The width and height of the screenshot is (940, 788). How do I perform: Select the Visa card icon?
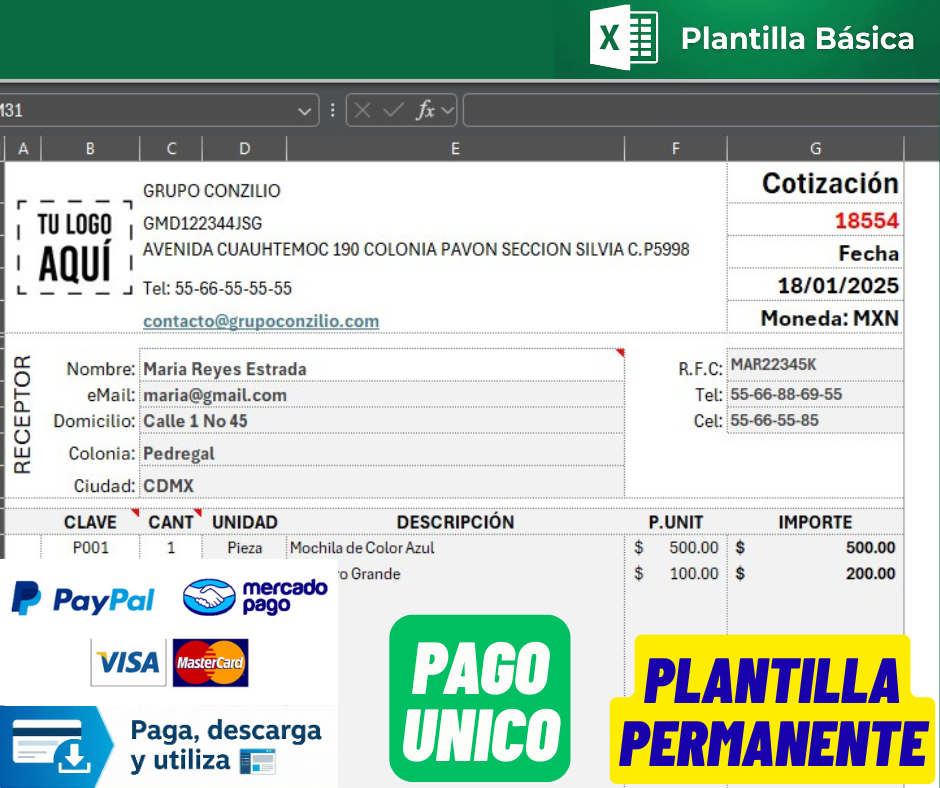tap(127, 662)
